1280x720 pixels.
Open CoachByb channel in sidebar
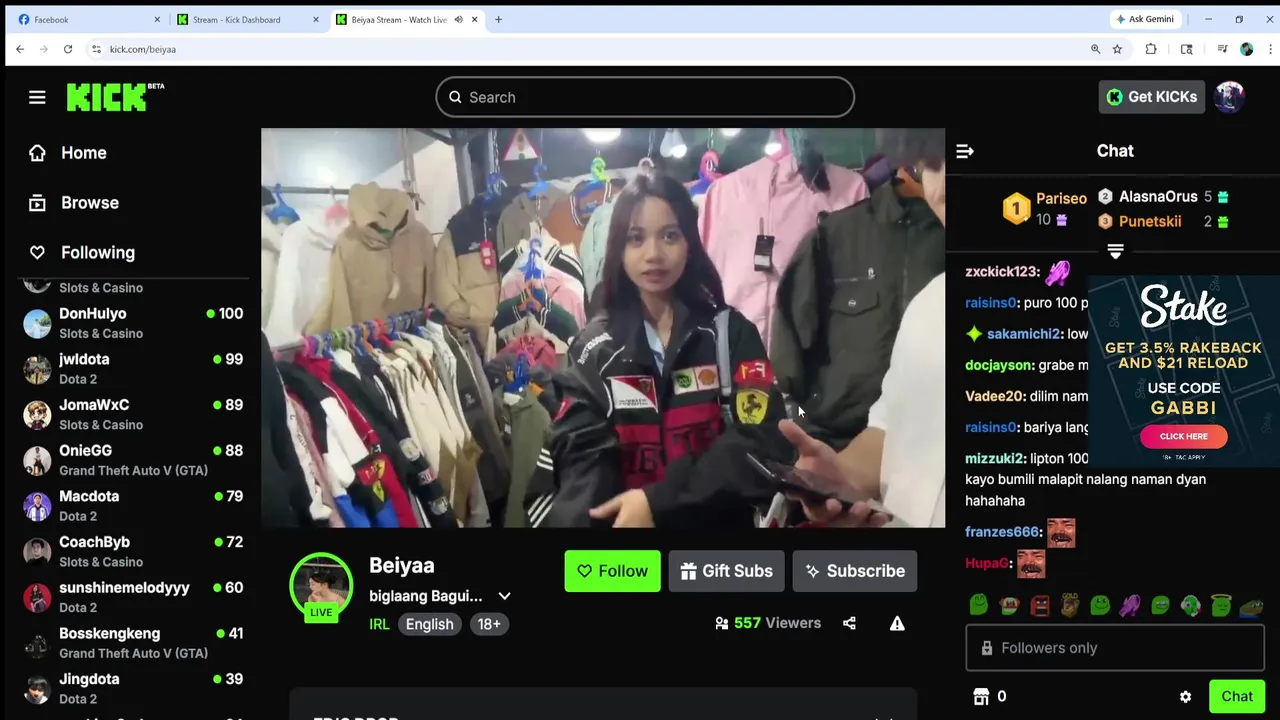(133, 552)
